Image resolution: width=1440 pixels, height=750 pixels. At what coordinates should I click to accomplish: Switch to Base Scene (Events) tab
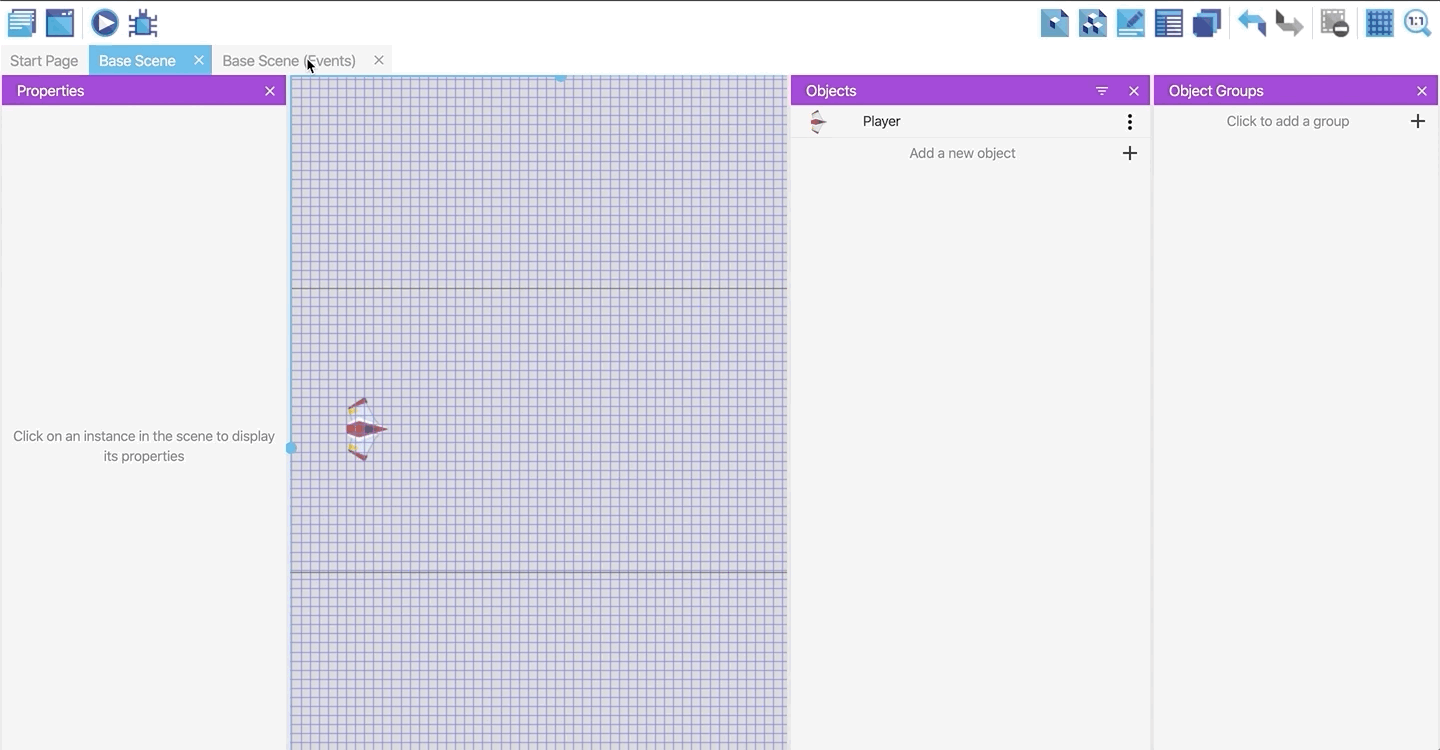[288, 61]
